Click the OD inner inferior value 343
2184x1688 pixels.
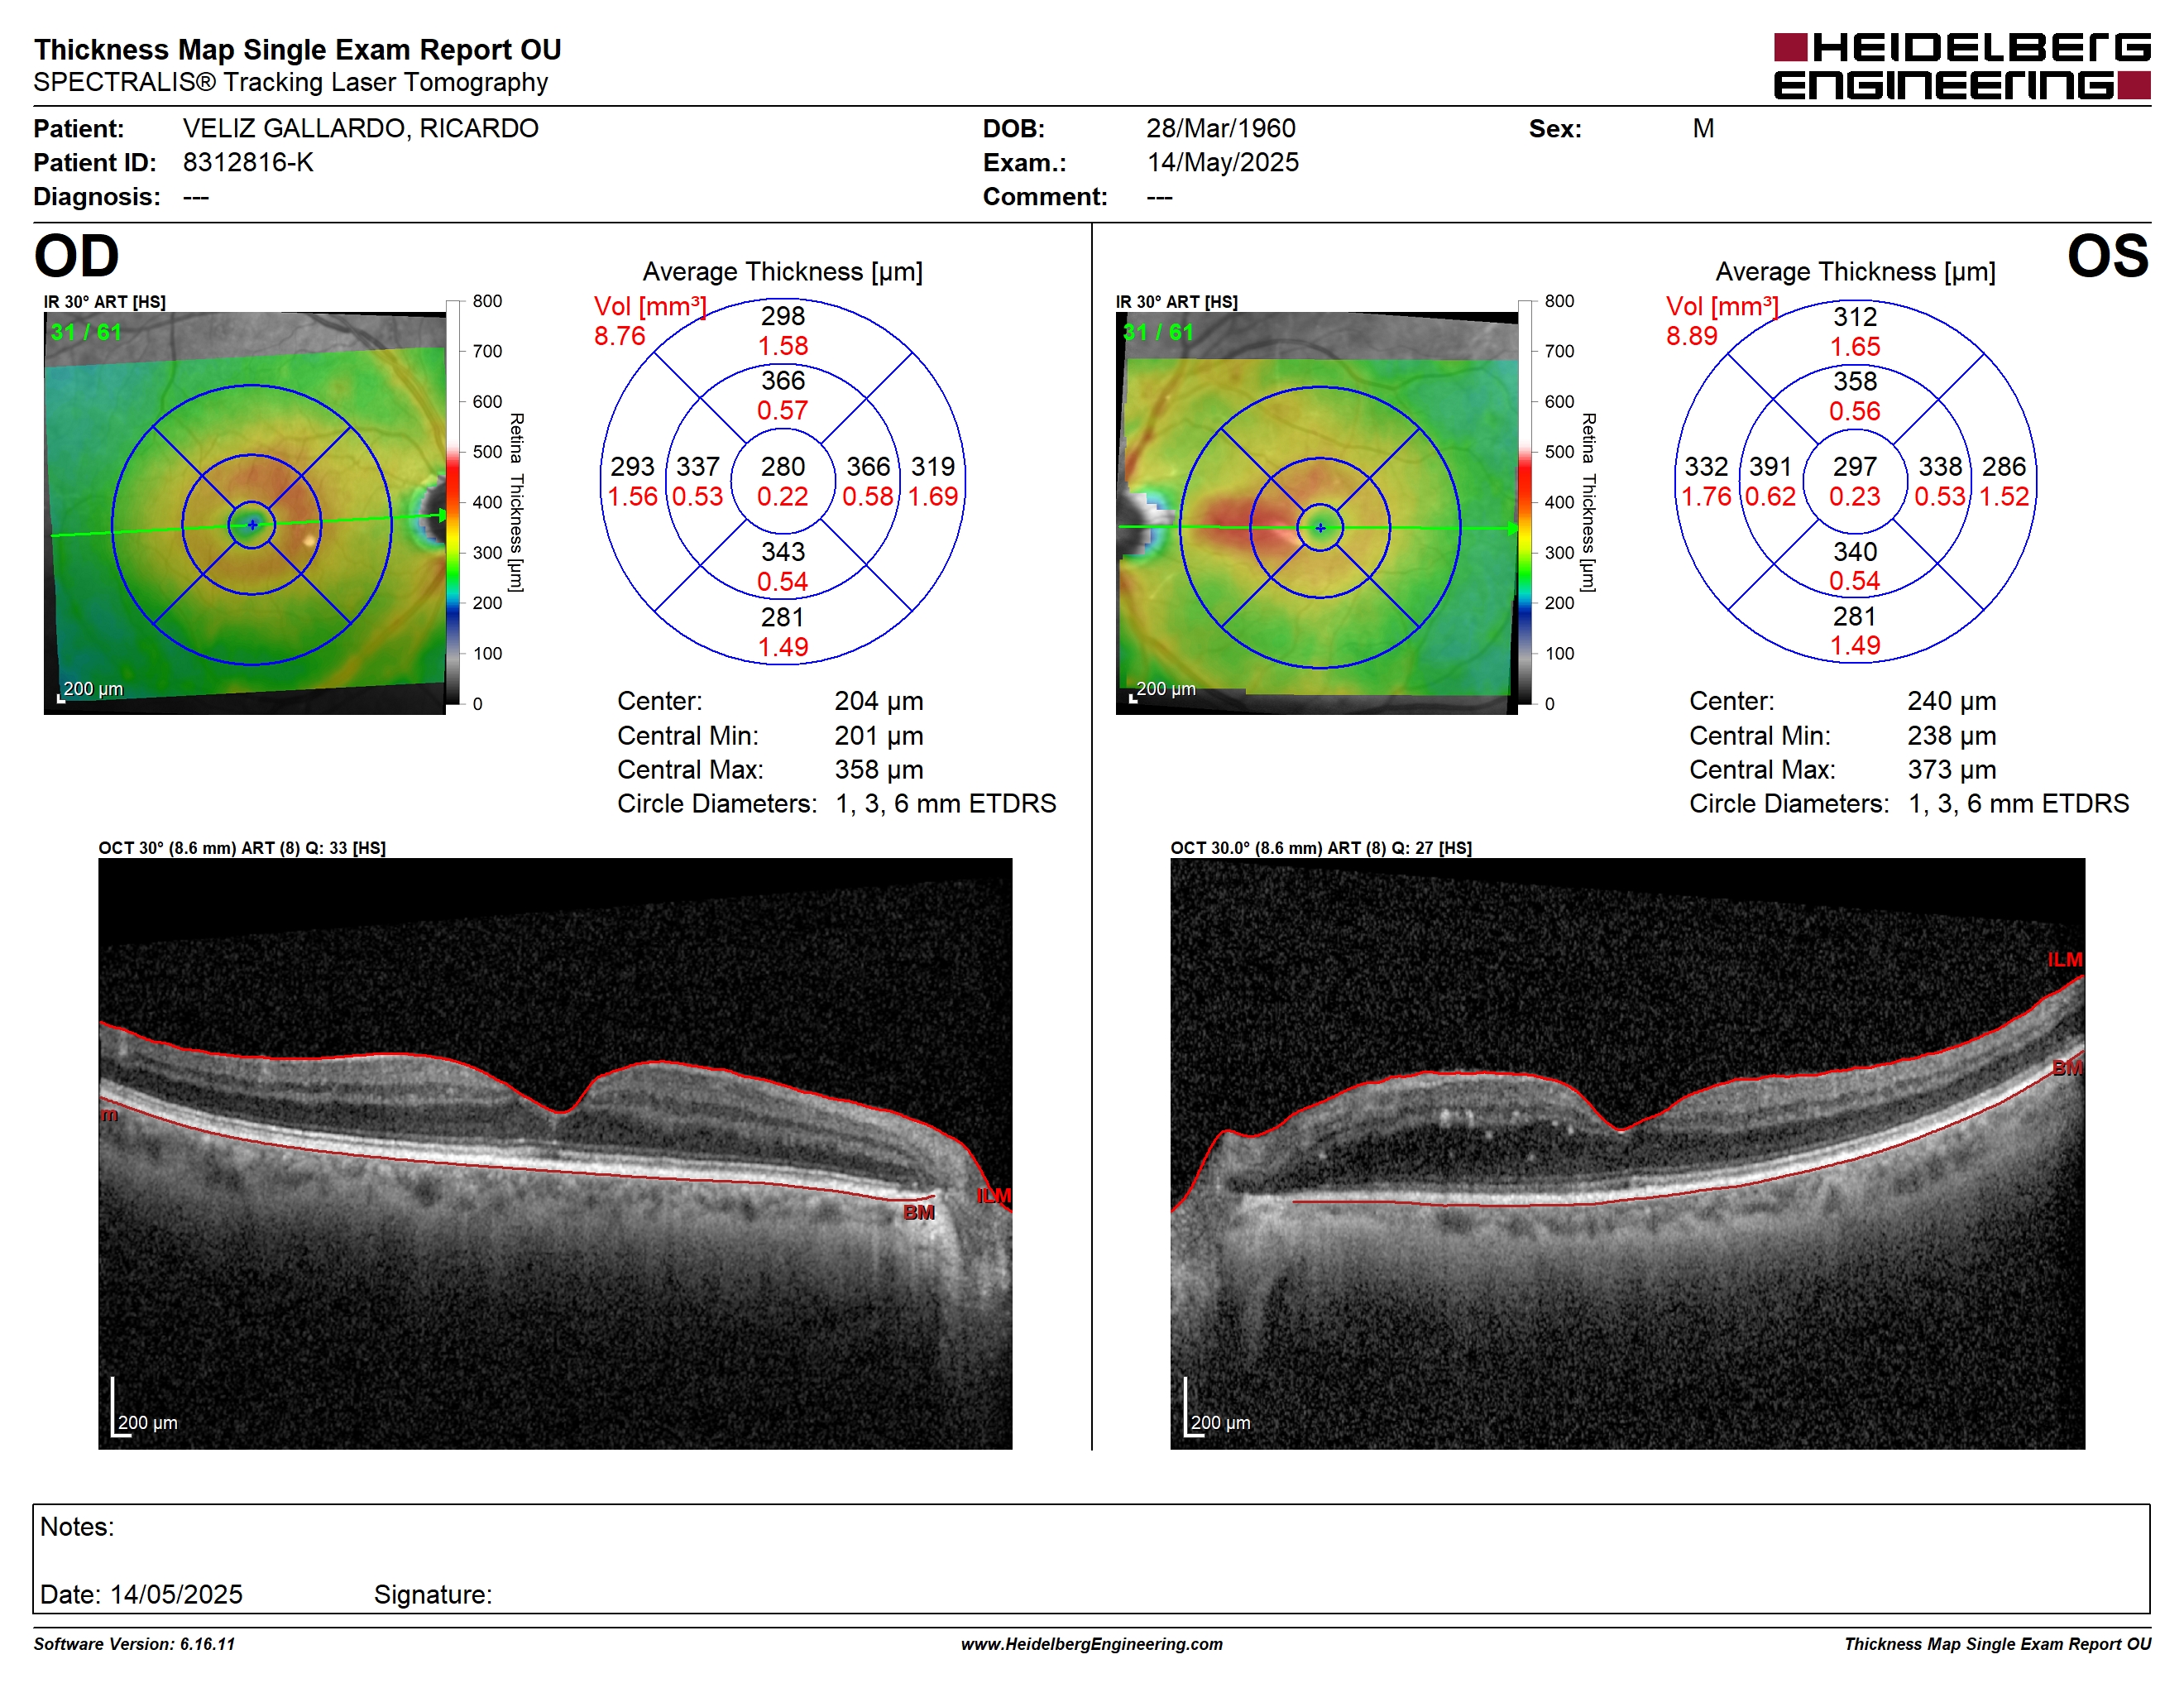(x=783, y=552)
